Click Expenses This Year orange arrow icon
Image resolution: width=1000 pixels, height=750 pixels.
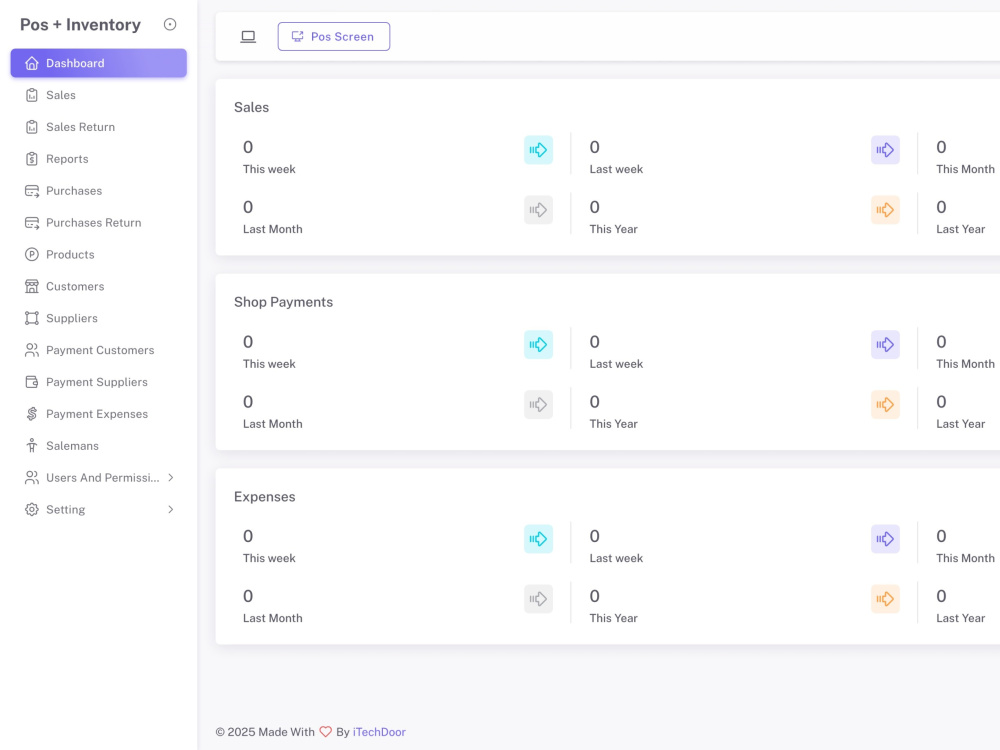(885, 599)
